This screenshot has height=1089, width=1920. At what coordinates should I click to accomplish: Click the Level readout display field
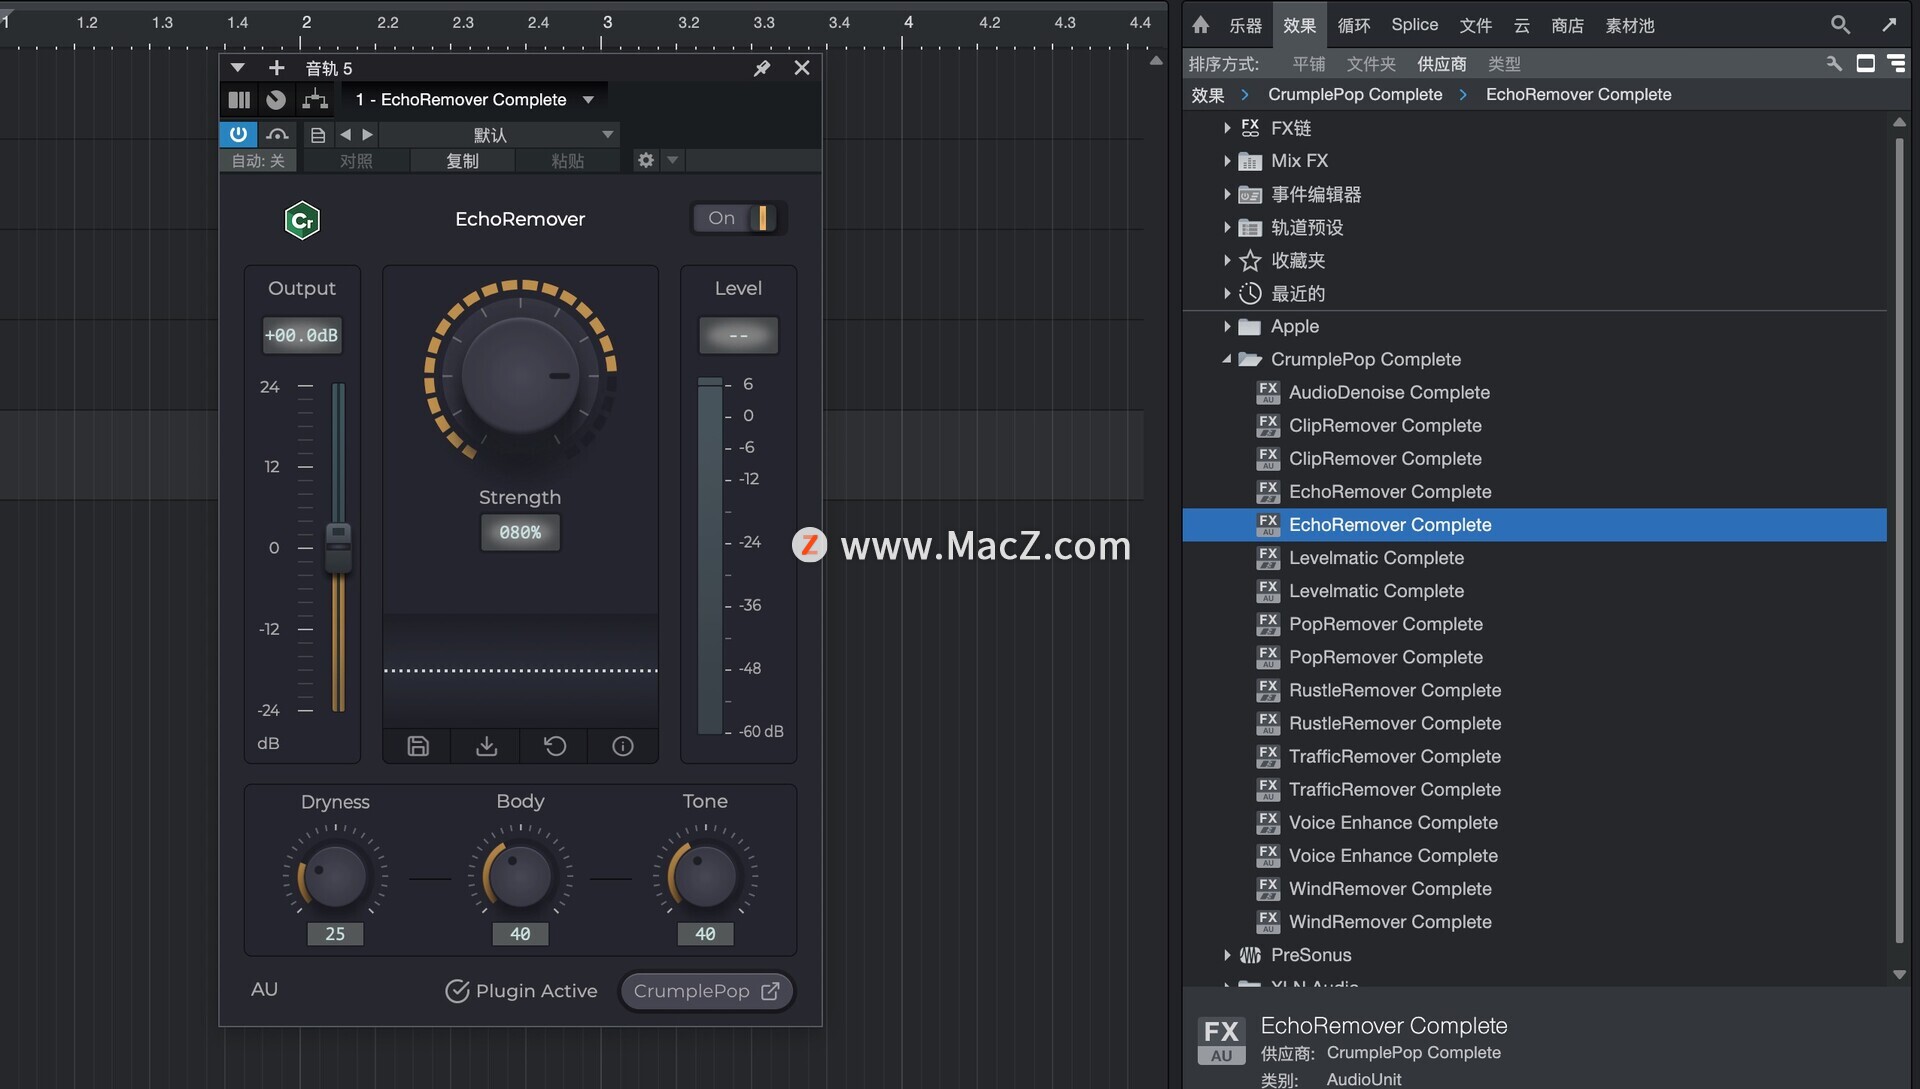pos(738,335)
